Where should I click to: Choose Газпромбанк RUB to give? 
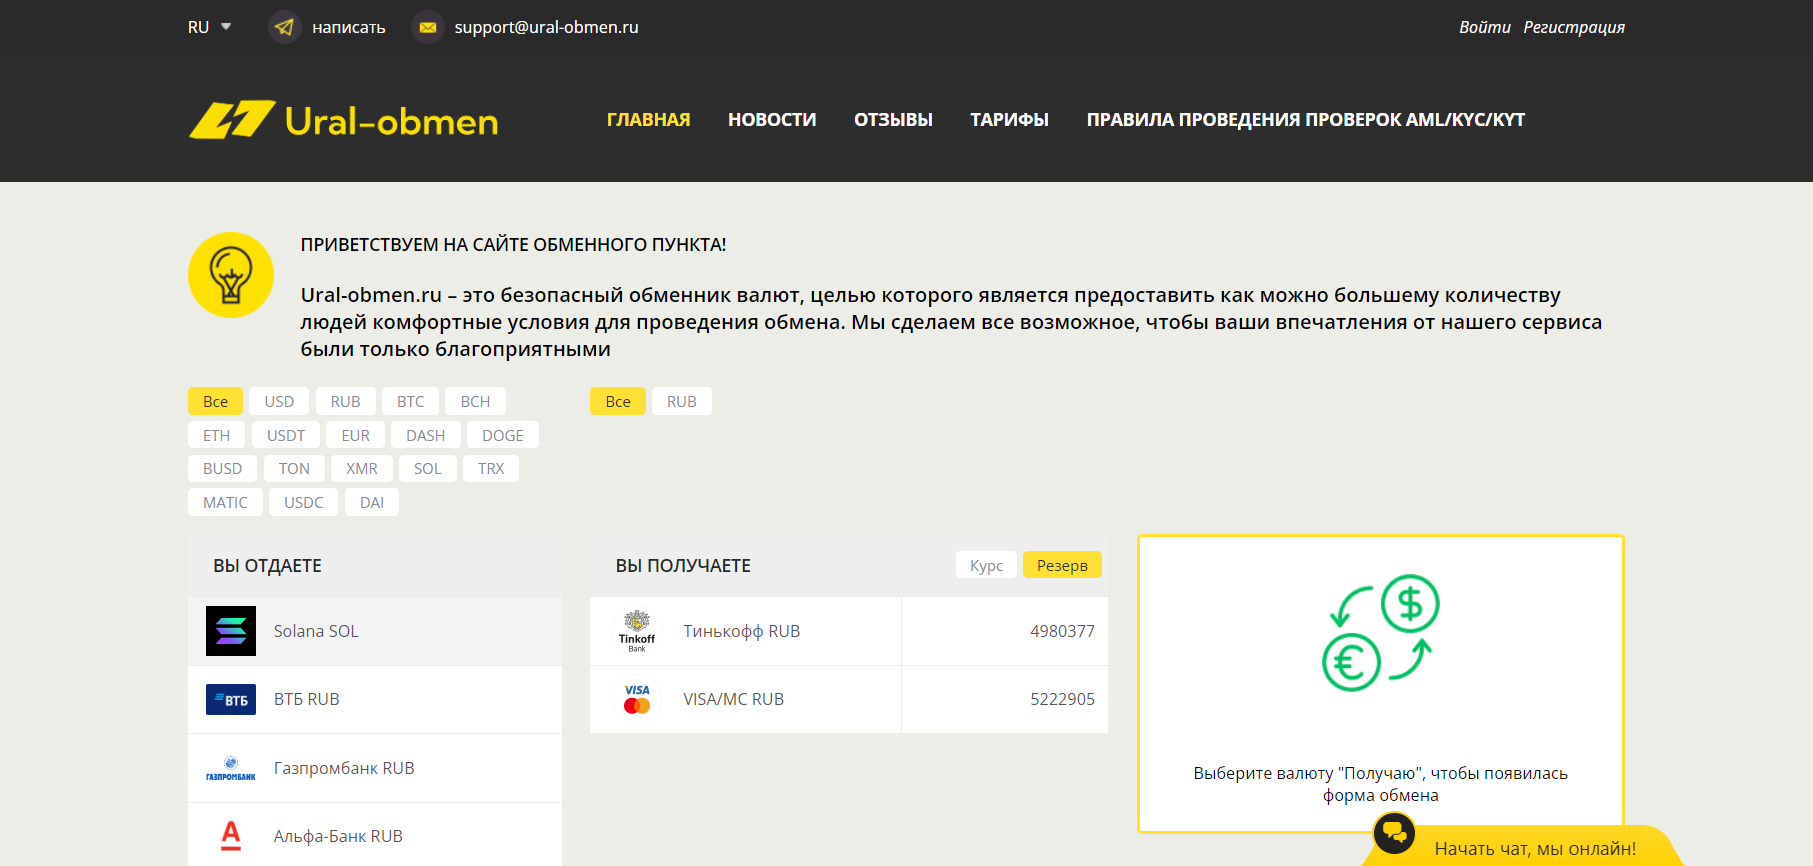point(375,768)
